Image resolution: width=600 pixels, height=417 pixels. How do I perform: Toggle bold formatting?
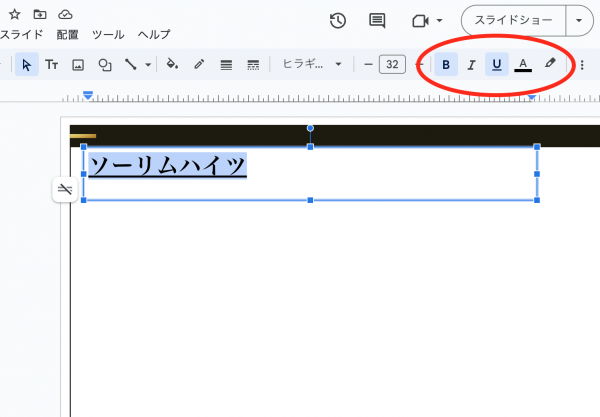(x=446, y=65)
